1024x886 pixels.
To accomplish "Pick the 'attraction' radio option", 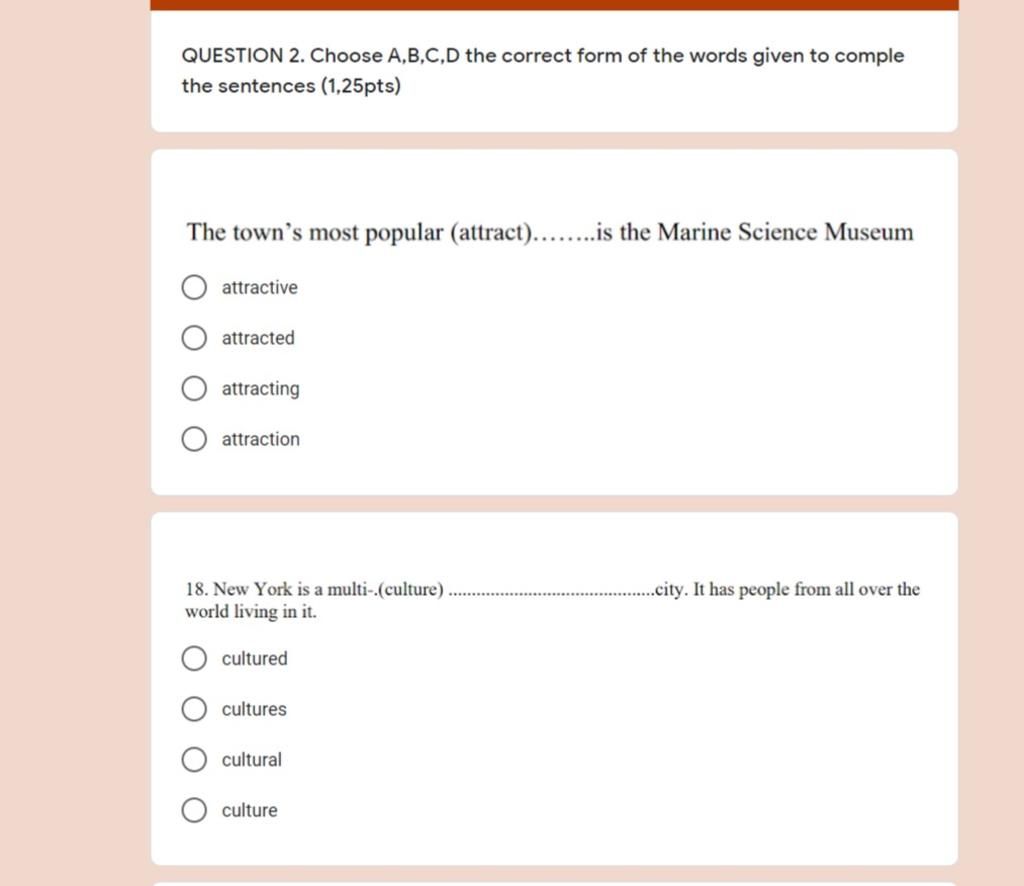I will tap(194, 439).
